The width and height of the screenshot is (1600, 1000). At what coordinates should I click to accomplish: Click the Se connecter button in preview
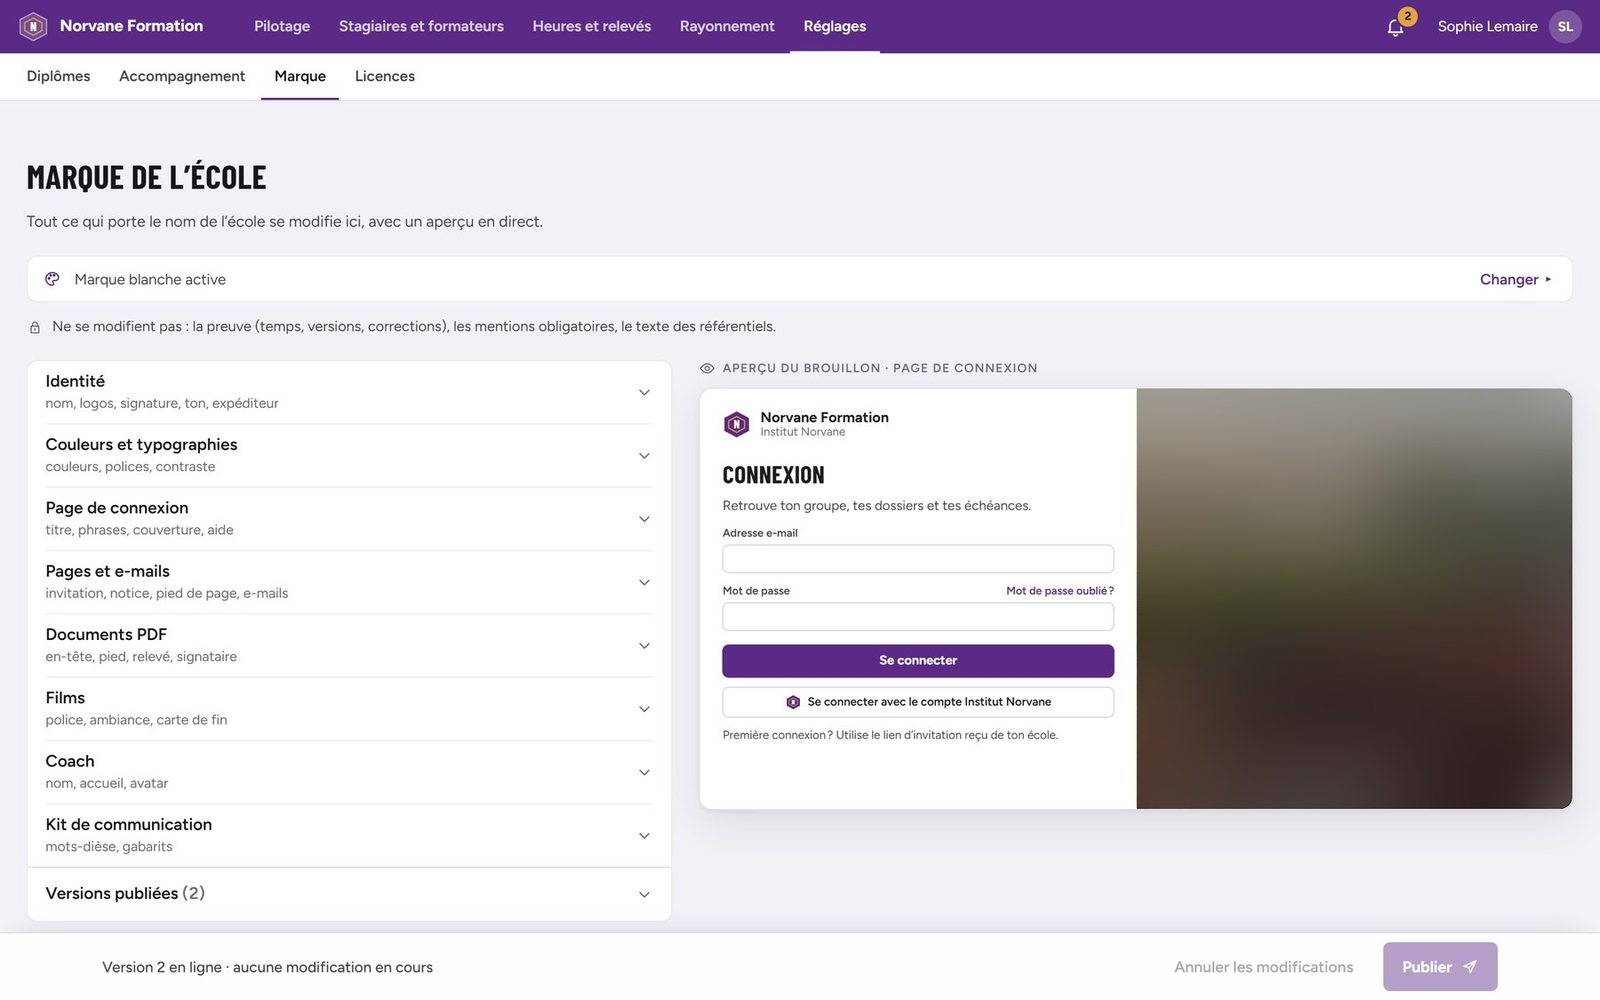[918, 661]
